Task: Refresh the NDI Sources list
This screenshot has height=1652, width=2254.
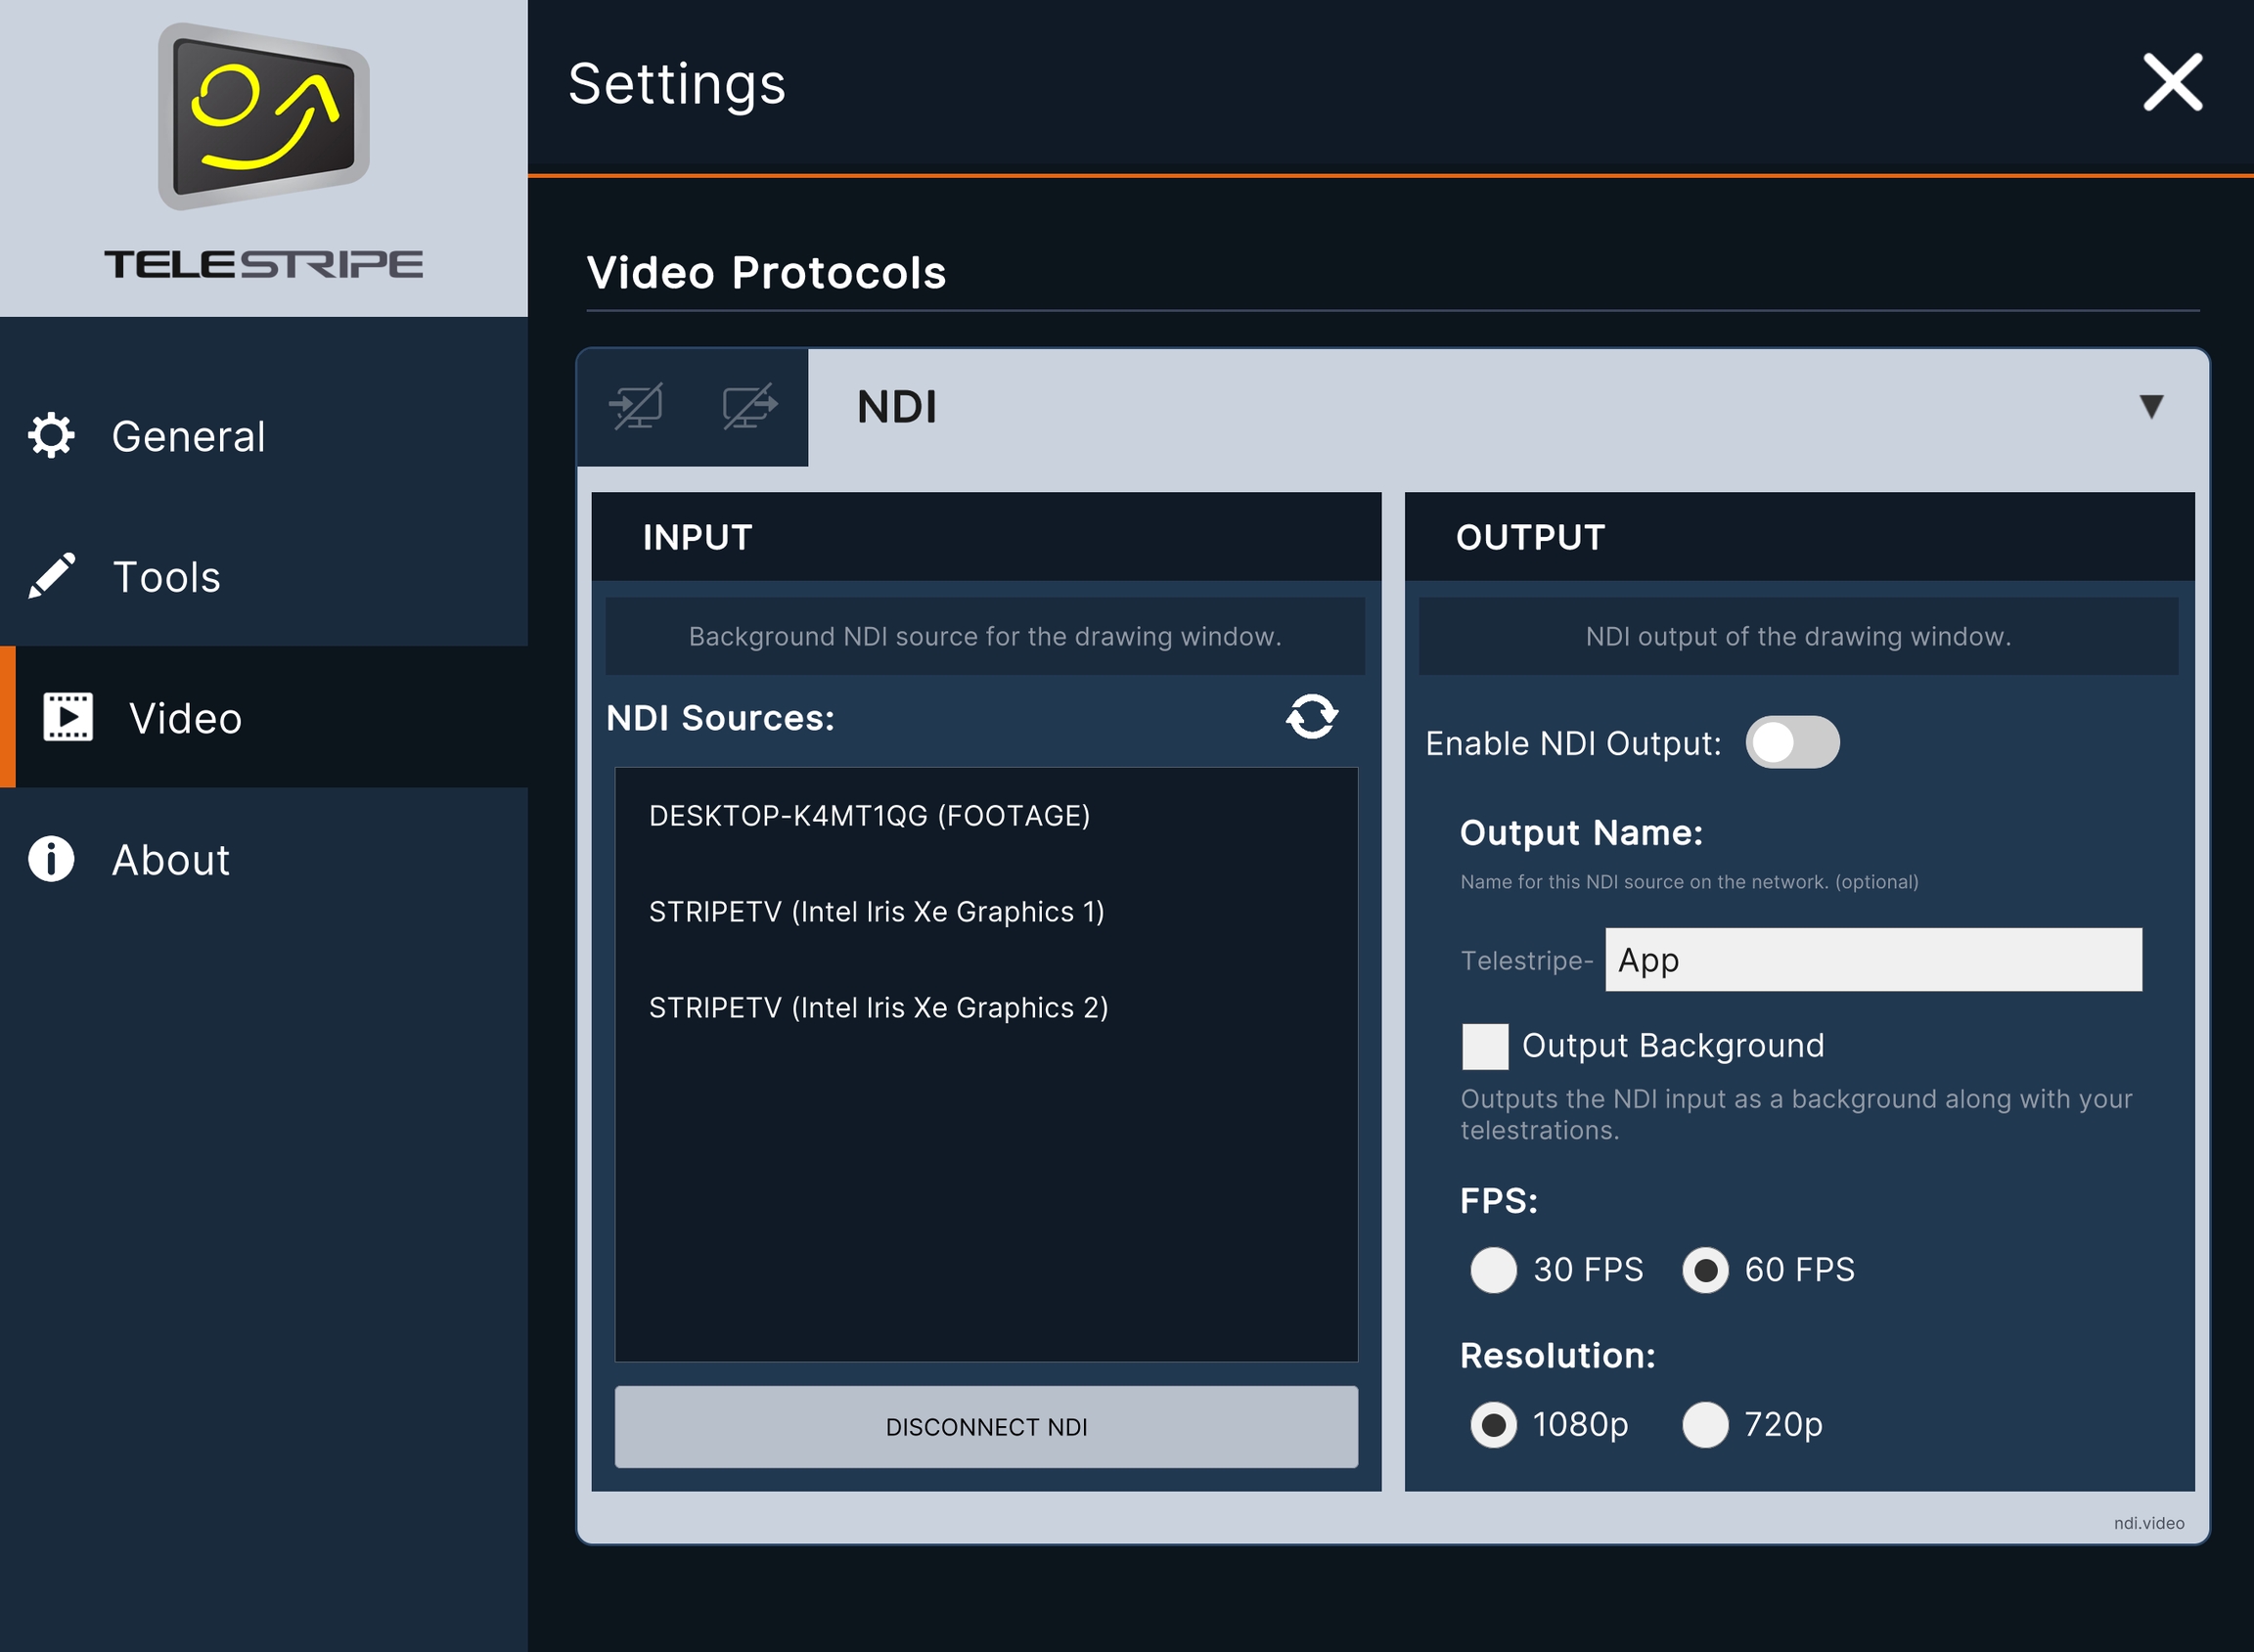Action: click(1311, 716)
